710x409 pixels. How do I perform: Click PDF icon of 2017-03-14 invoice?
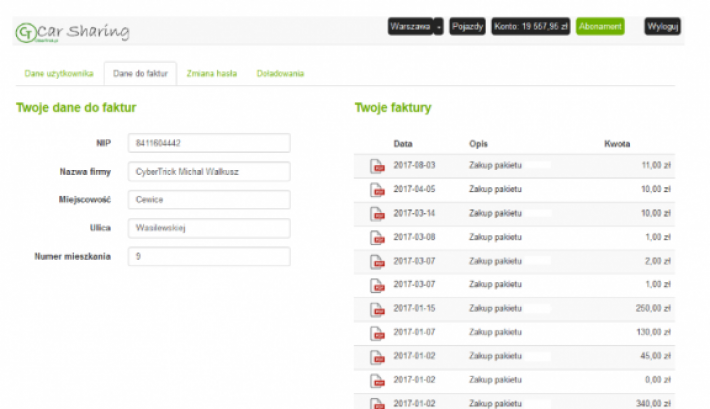[x=378, y=214]
